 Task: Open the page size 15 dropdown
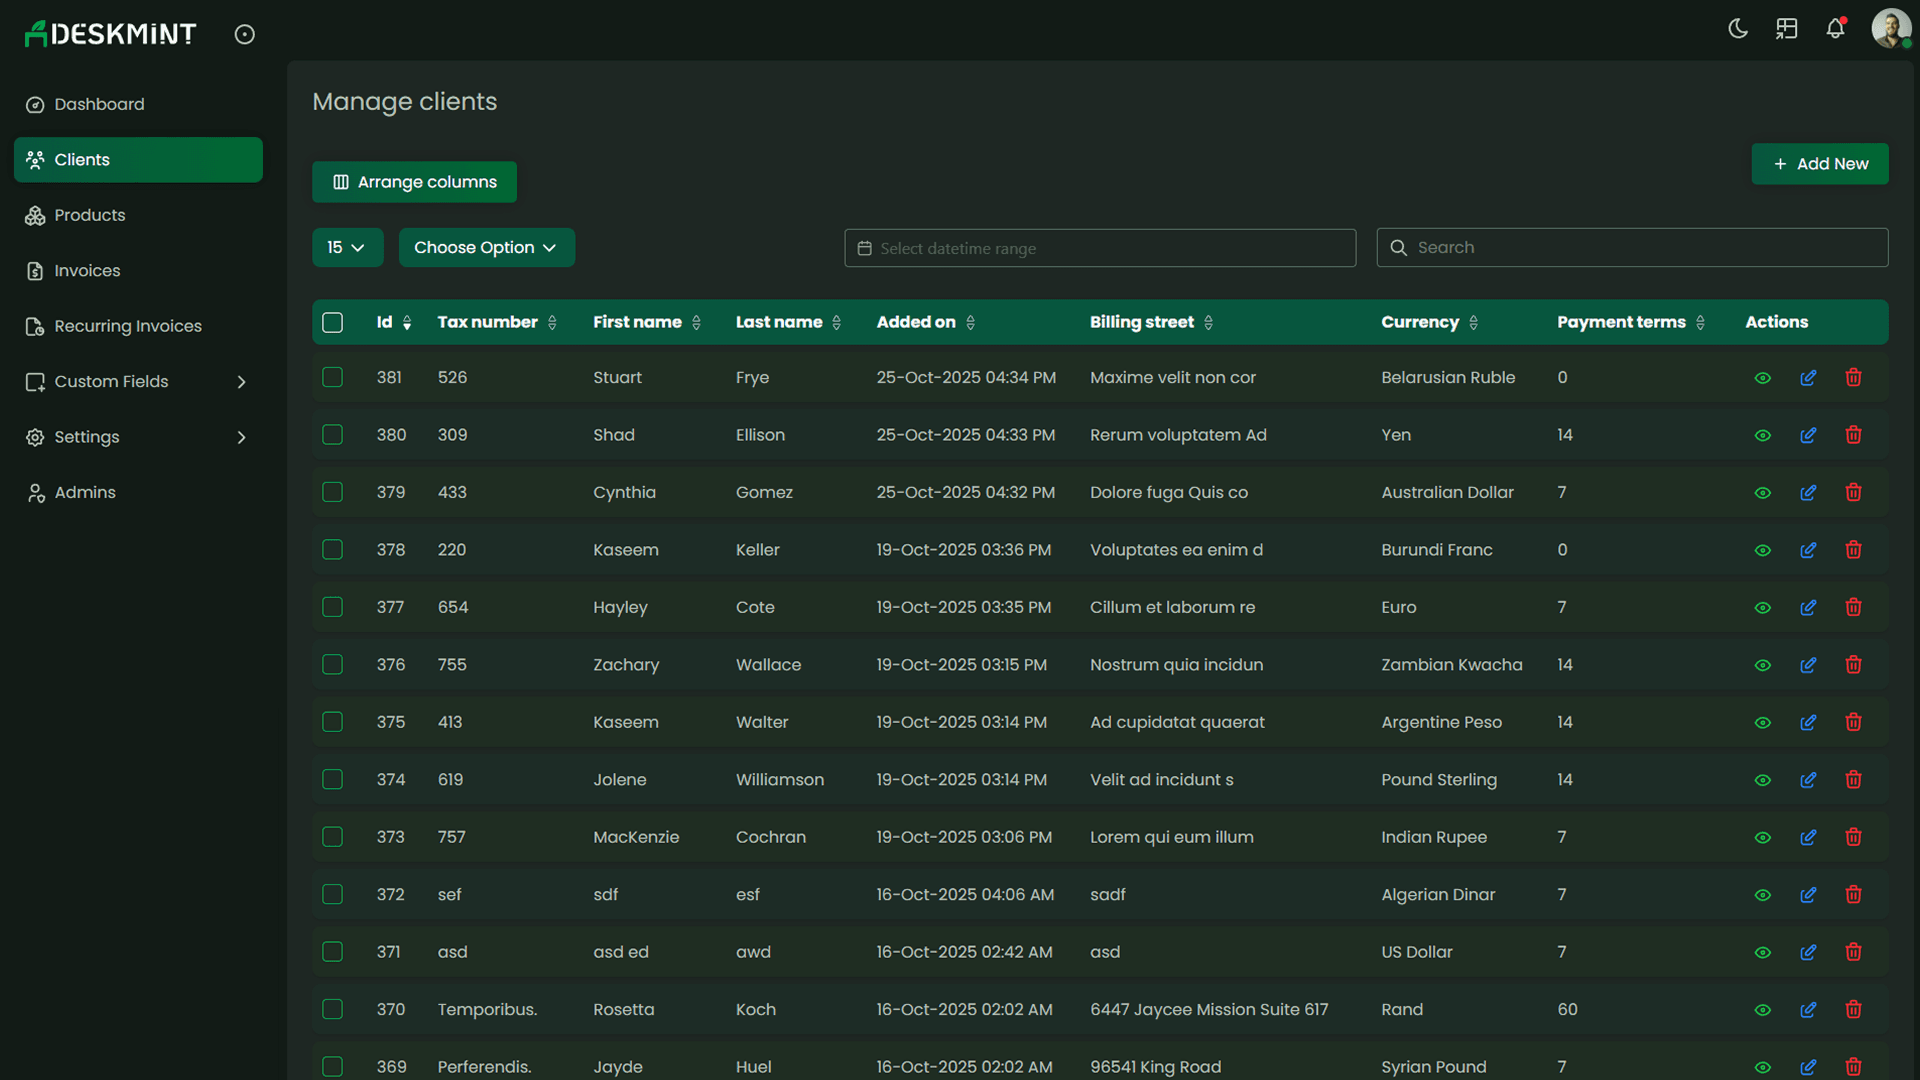tap(347, 247)
